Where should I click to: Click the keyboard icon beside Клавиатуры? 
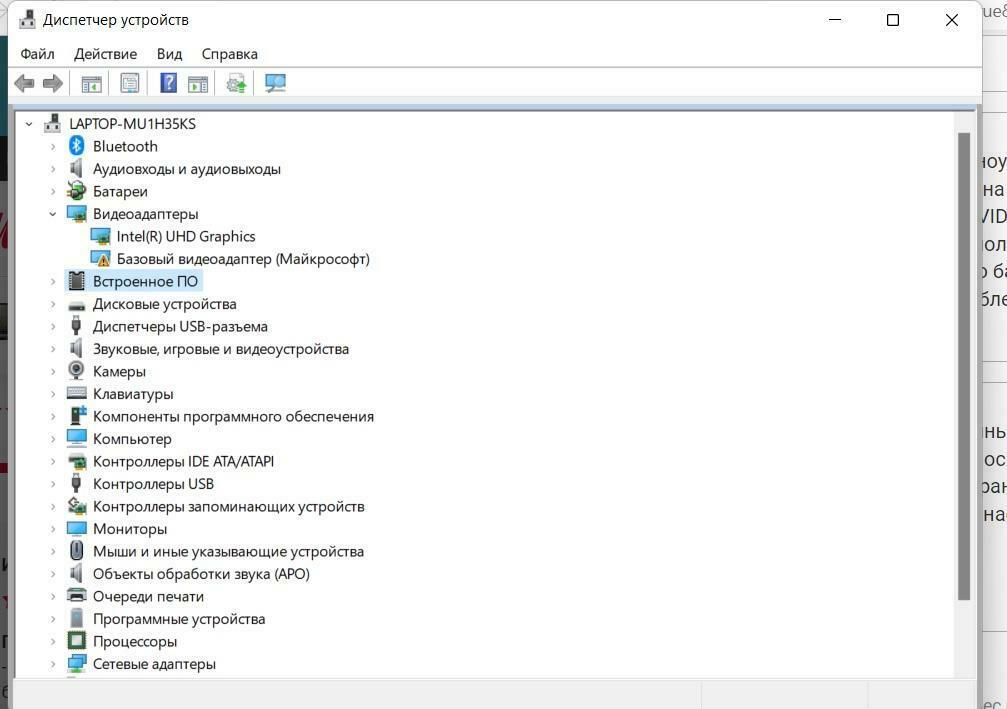point(76,393)
